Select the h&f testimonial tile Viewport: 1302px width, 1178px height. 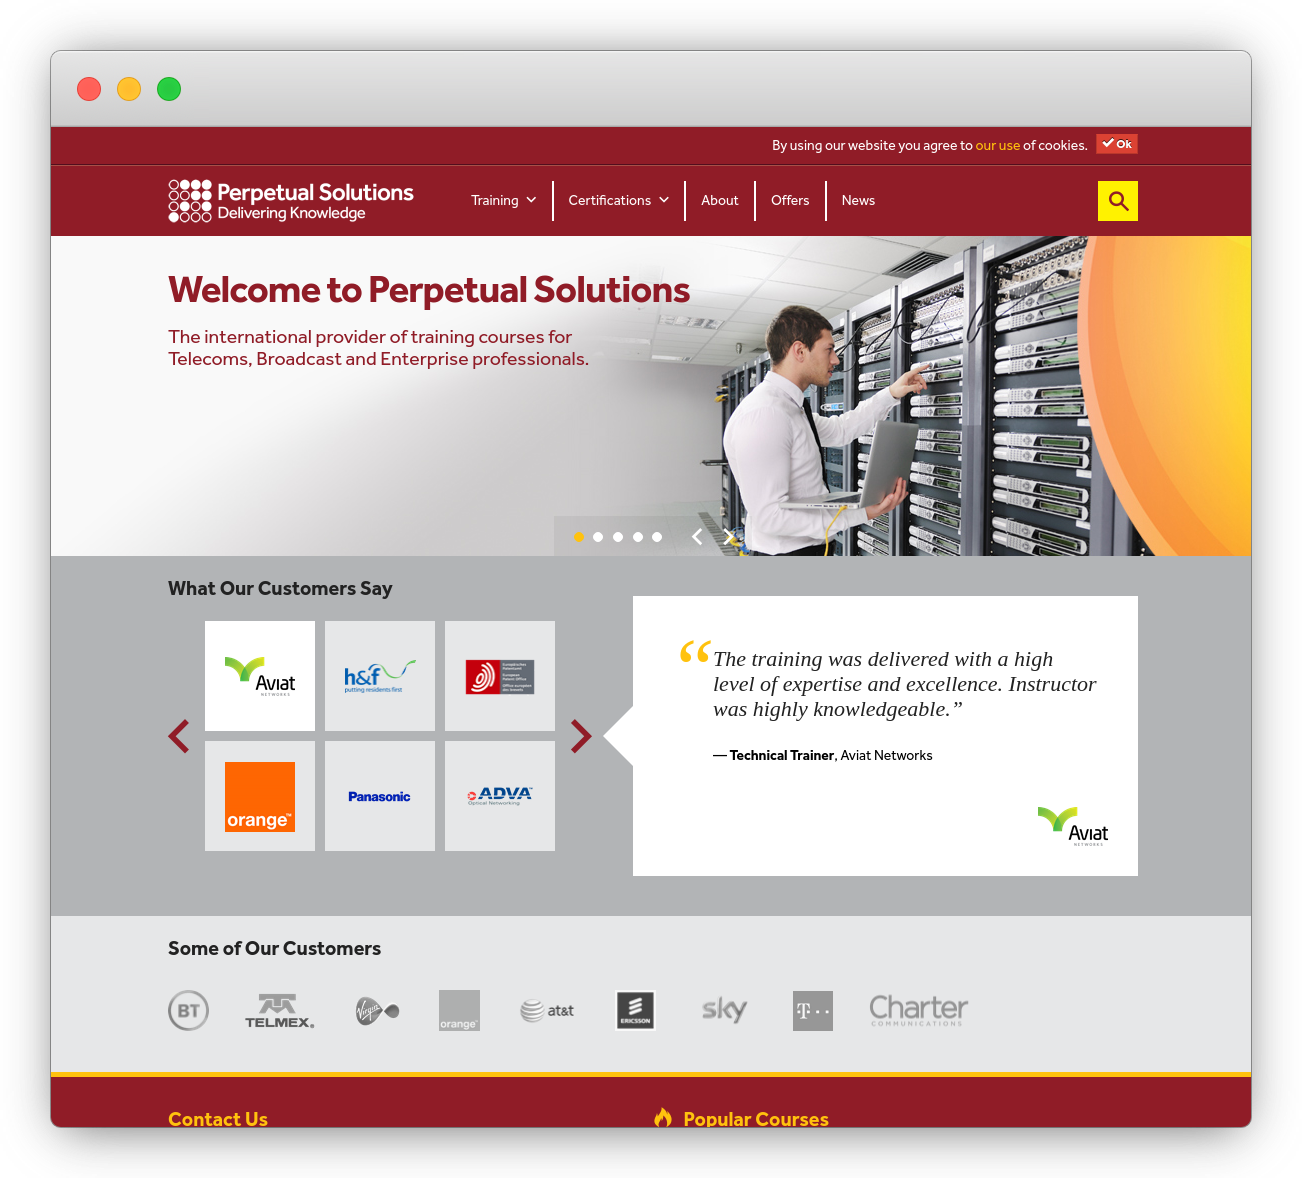coord(380,676)
